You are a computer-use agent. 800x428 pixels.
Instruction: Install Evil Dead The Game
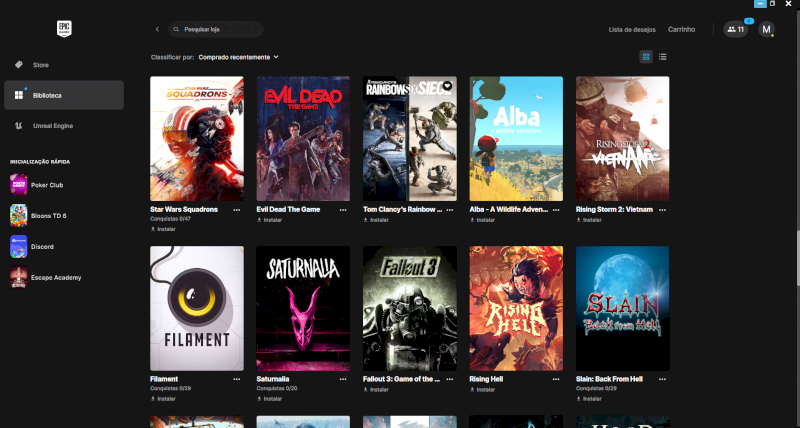tap(269, 220)
